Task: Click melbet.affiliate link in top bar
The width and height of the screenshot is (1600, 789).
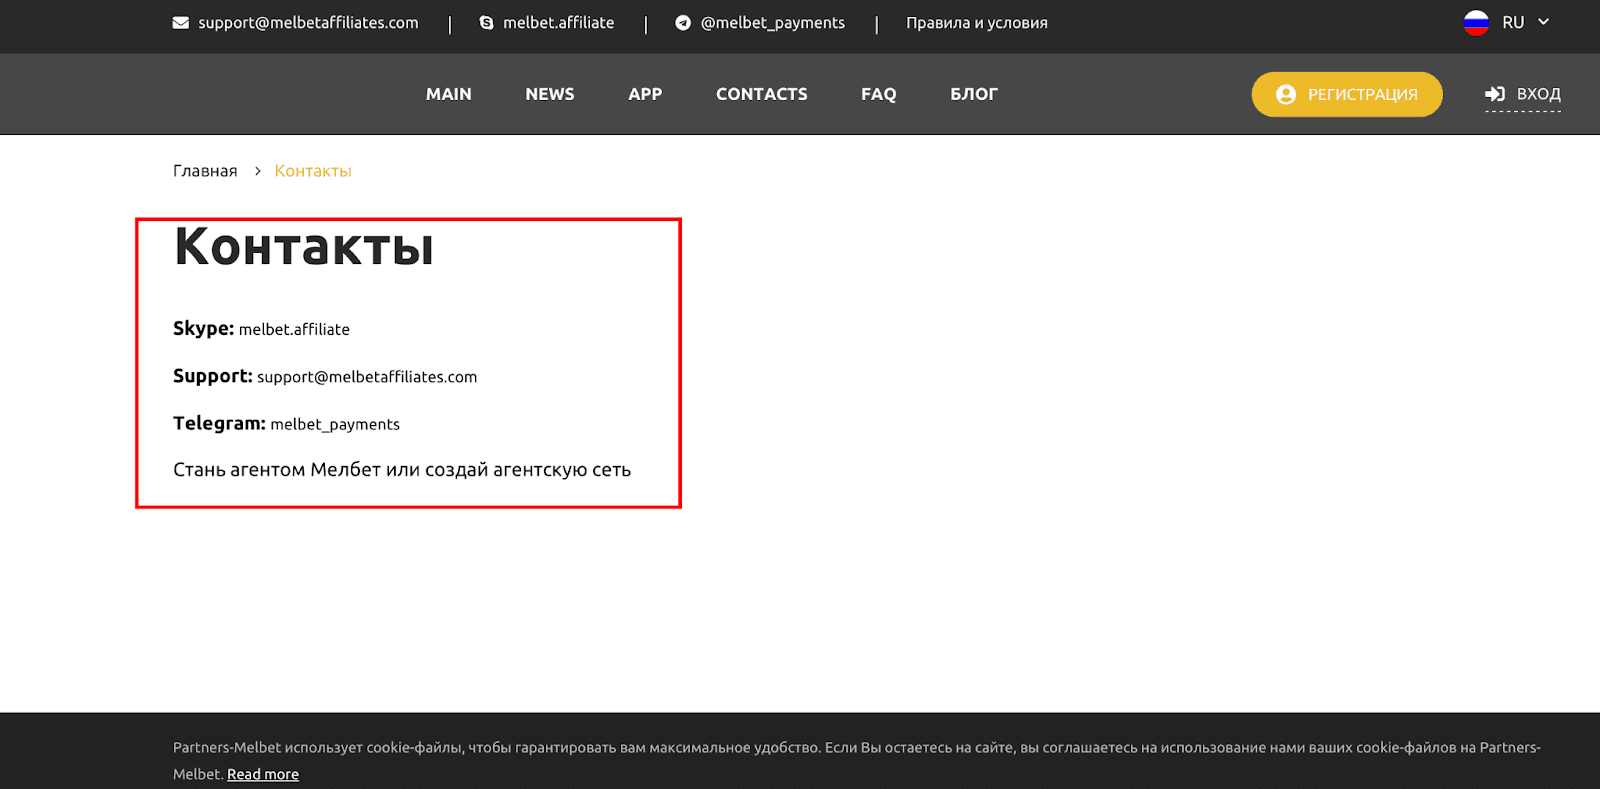Action: click(559, 23)
